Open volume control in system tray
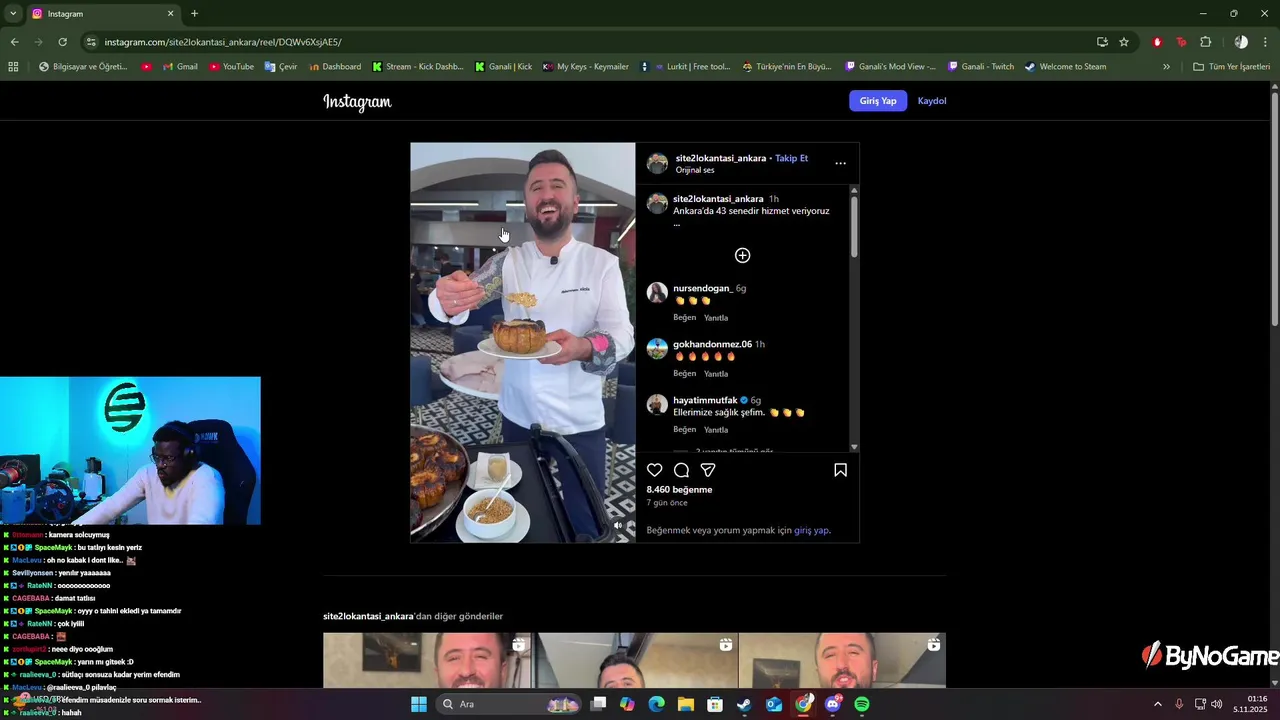The height and width of the screenshot is (720, 1280). click(x=1217, y=704)
